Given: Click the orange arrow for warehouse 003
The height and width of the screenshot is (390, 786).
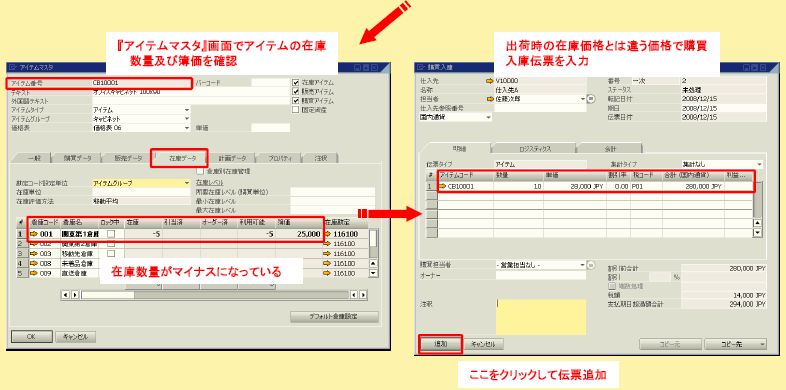Looking at the screenshot, I should [34, 254].
